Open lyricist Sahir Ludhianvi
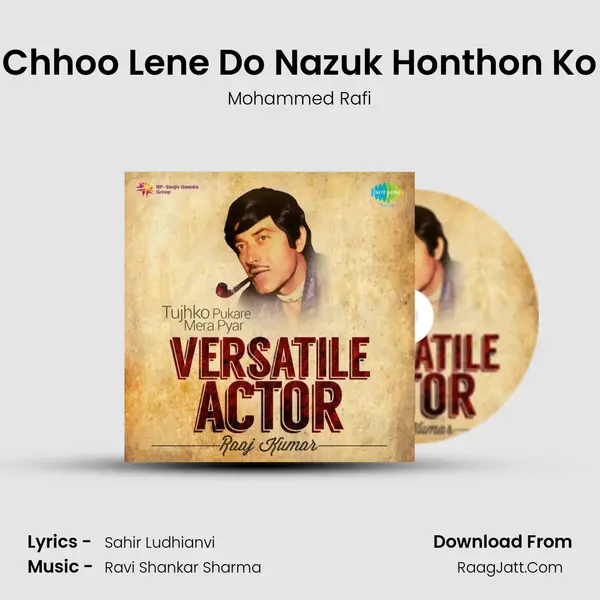Viewport: 600px width, 600px height. 160,543
